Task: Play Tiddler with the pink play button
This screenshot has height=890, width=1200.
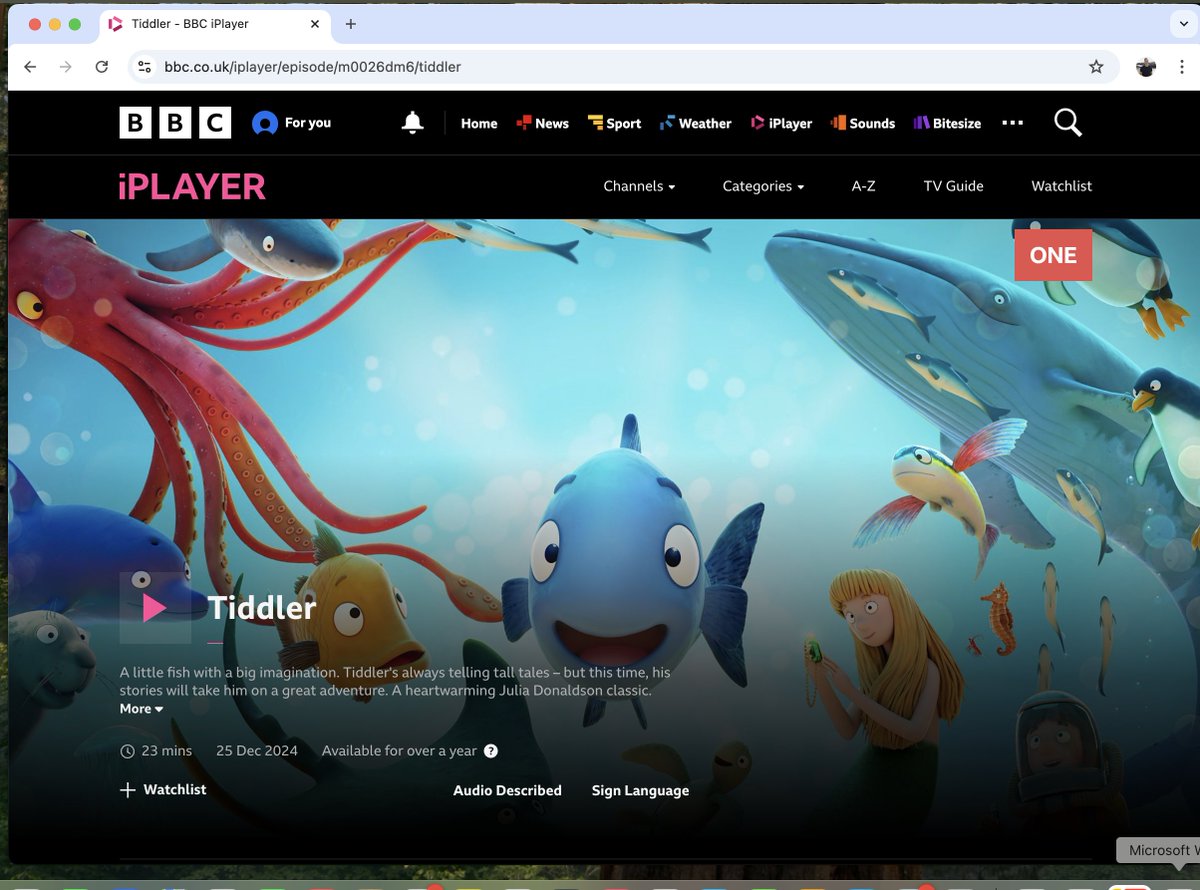Action: [x=154, y=608]
